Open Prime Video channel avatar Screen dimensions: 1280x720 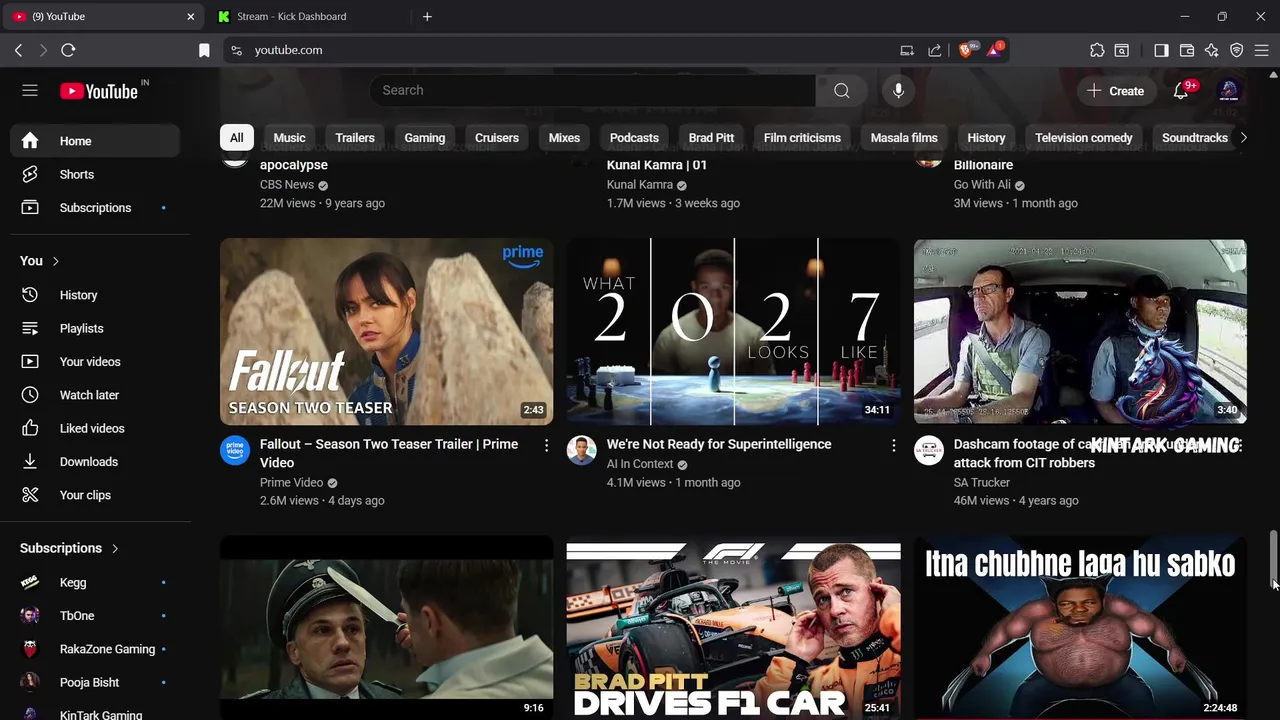tap(235, 450)
